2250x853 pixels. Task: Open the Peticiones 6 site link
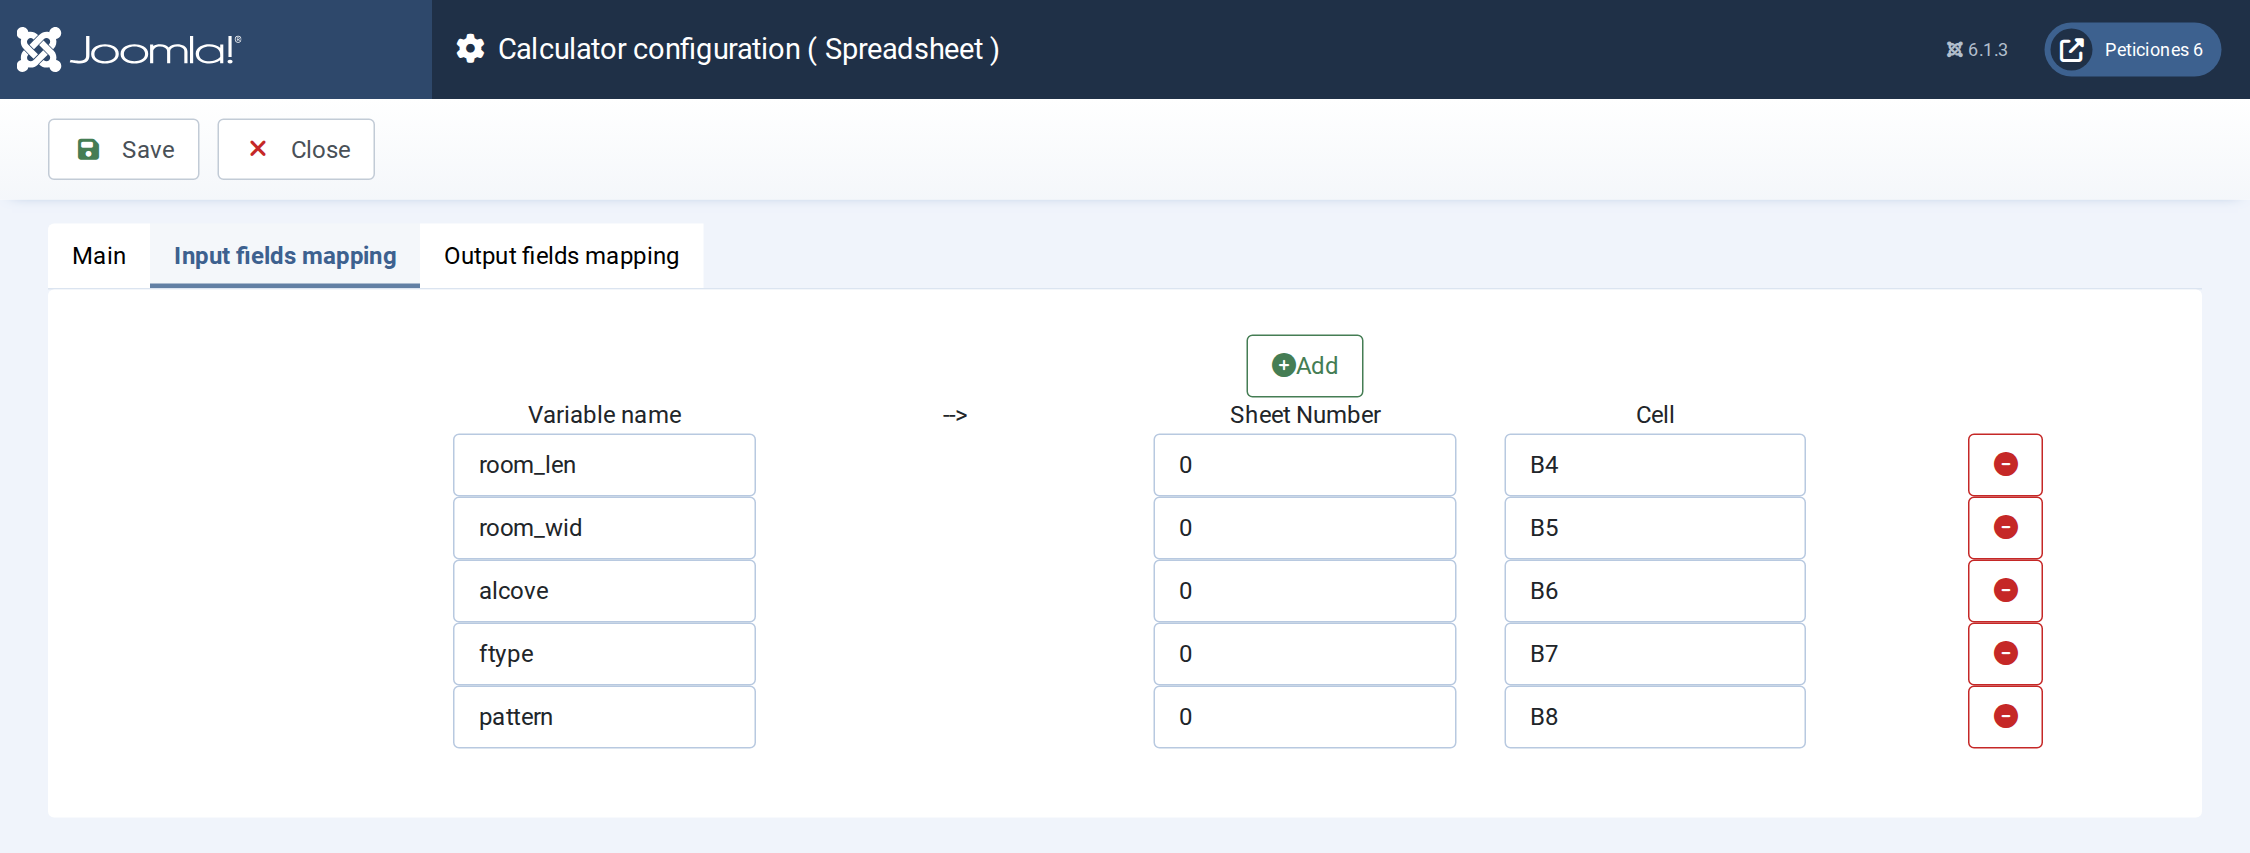coord(2132,50)
